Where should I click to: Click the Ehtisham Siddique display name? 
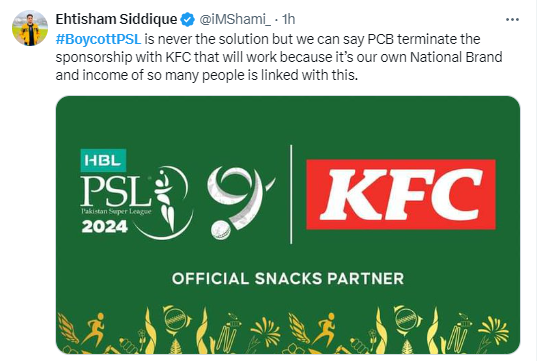tap(116, 19)
